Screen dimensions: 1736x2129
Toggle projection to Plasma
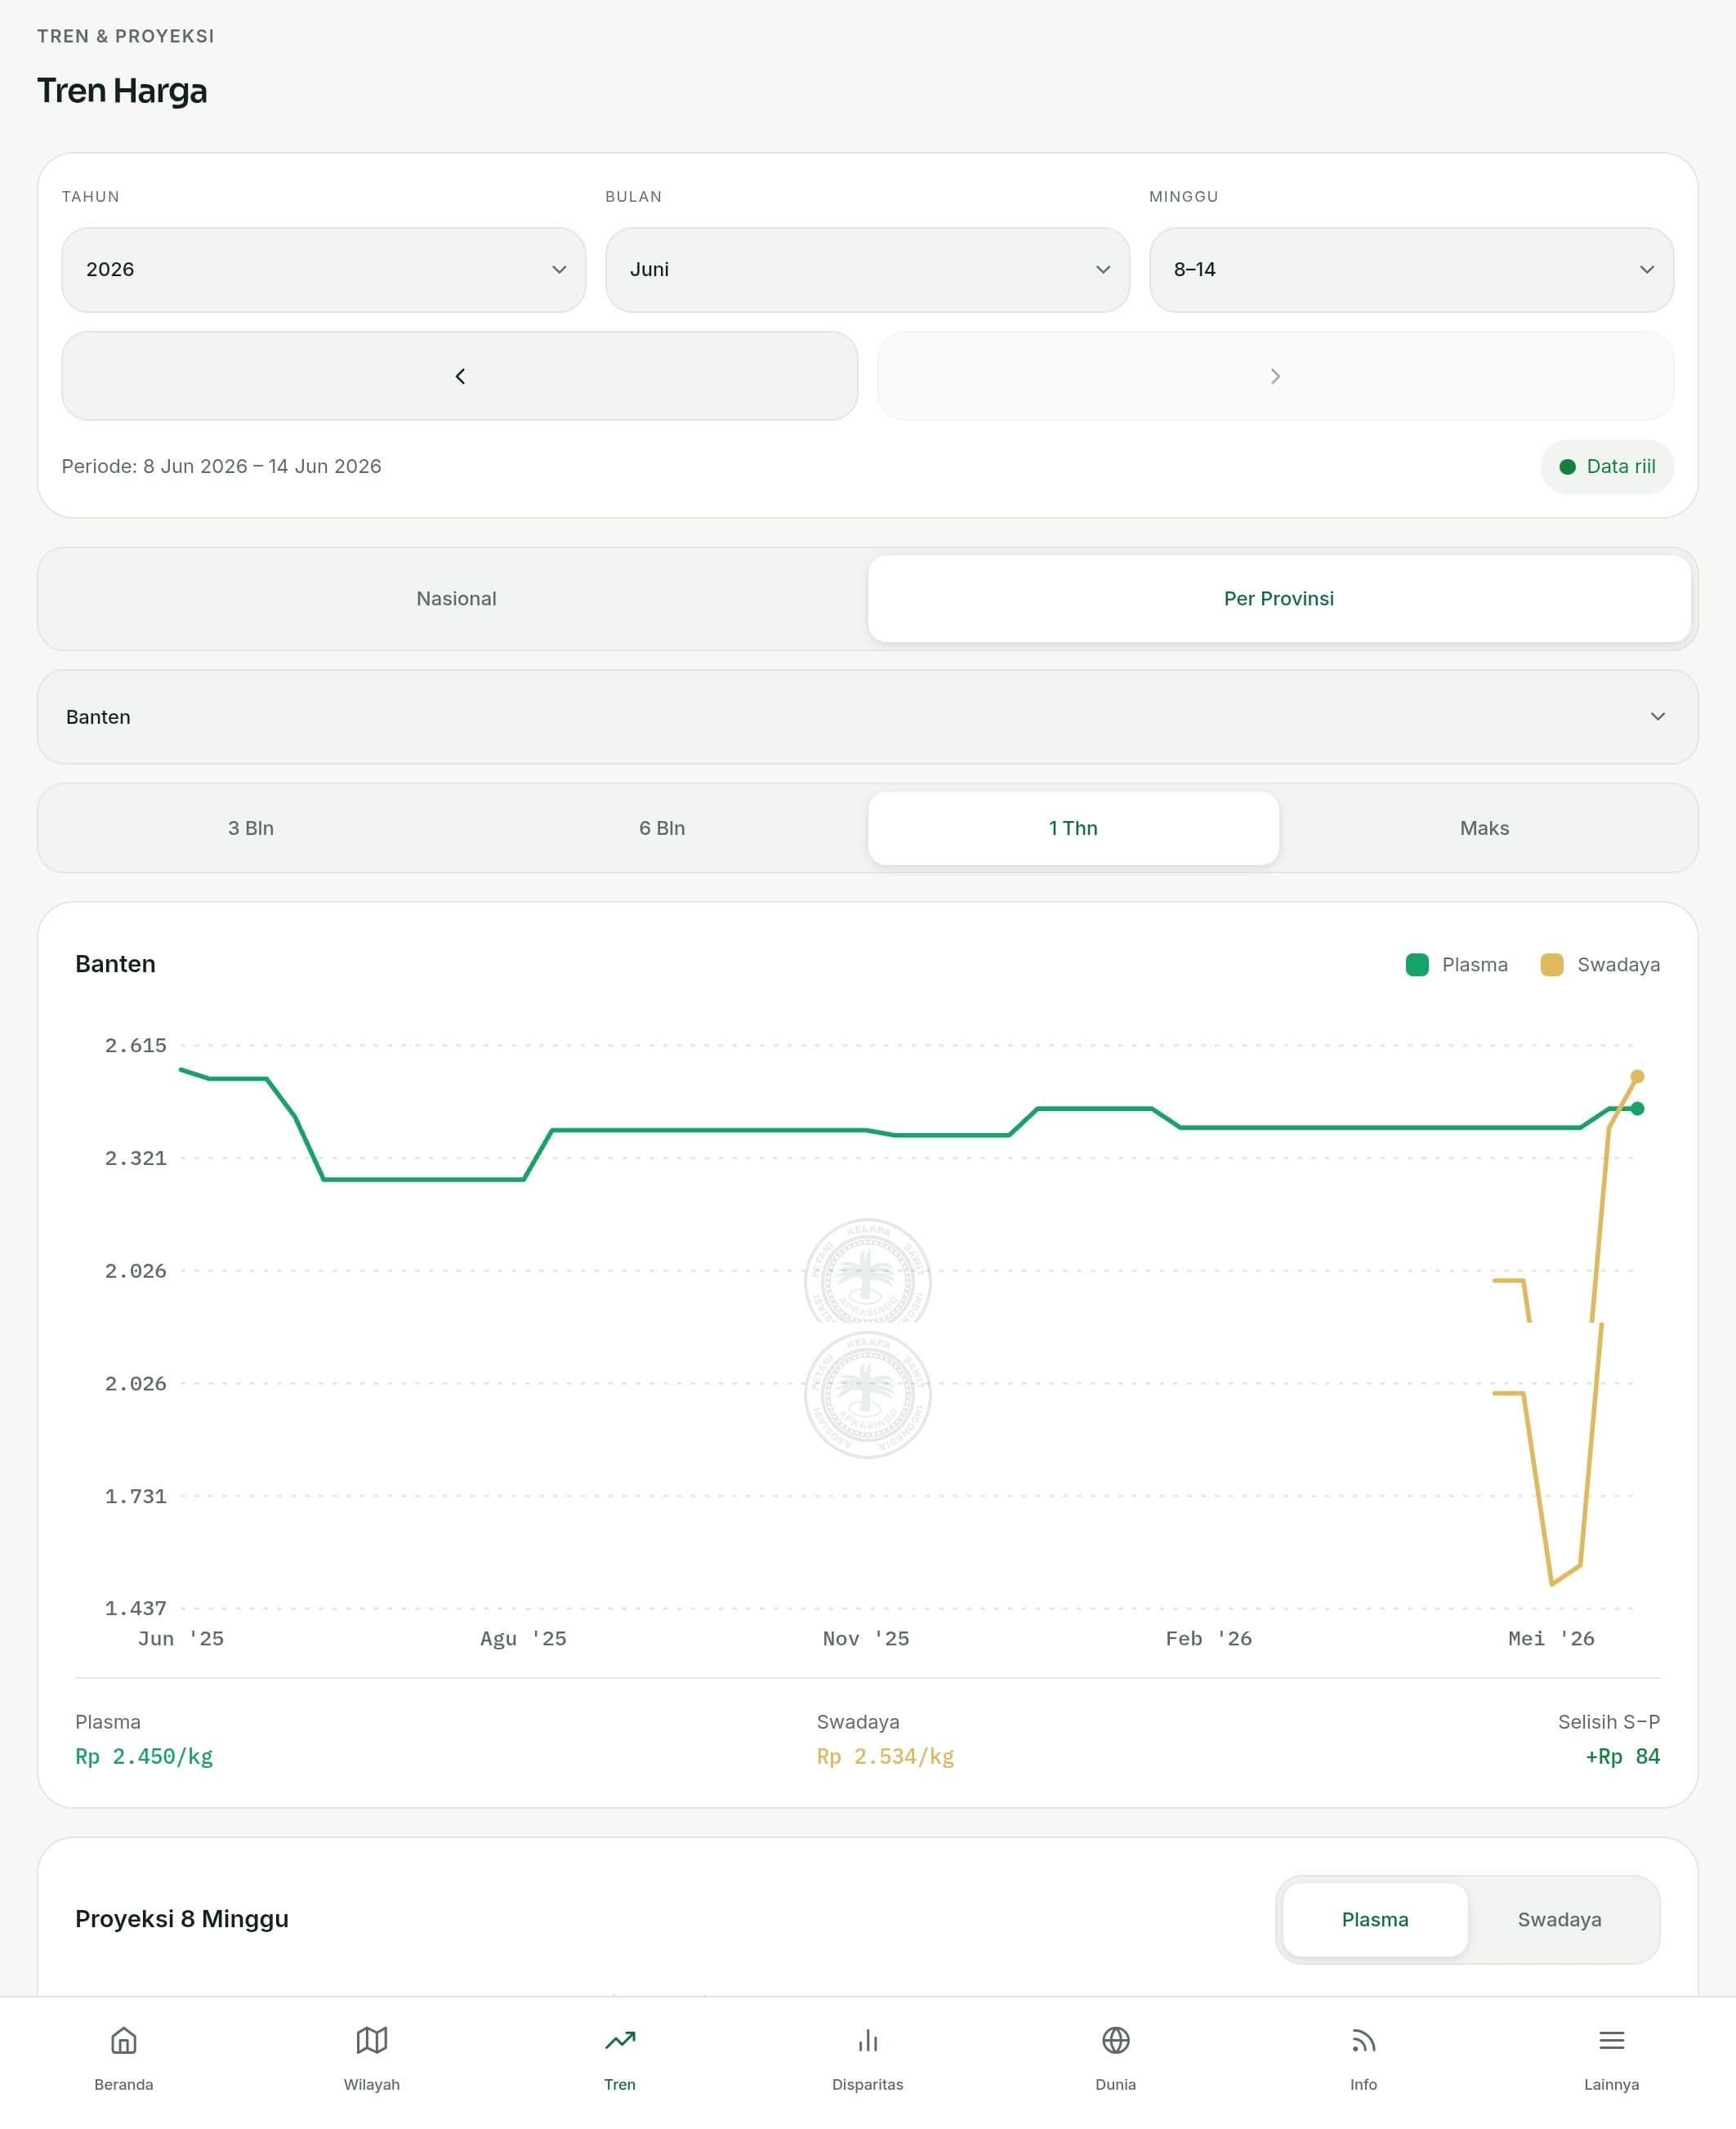(1375, 1919)
